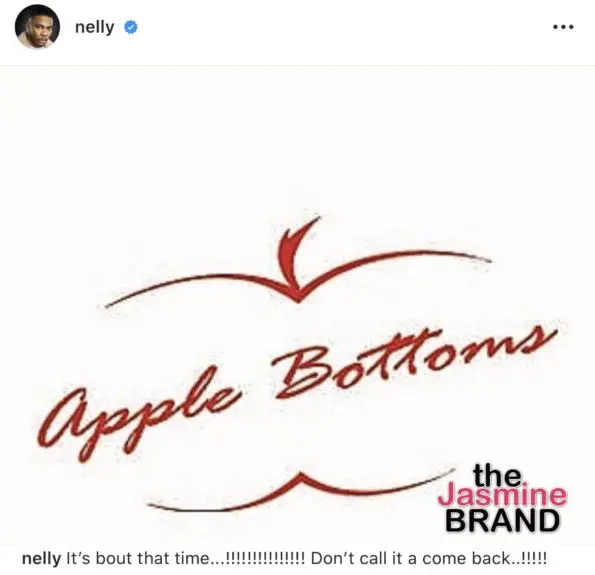Click the pink 'Jasmine' watermark text
Viewport: 595px width, 575px height.
[x=502, y=496]
